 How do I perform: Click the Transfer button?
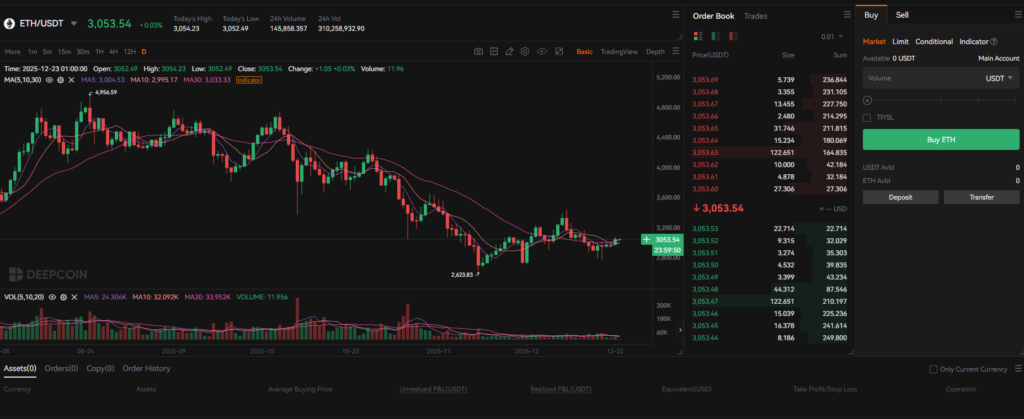click(982, 197)
